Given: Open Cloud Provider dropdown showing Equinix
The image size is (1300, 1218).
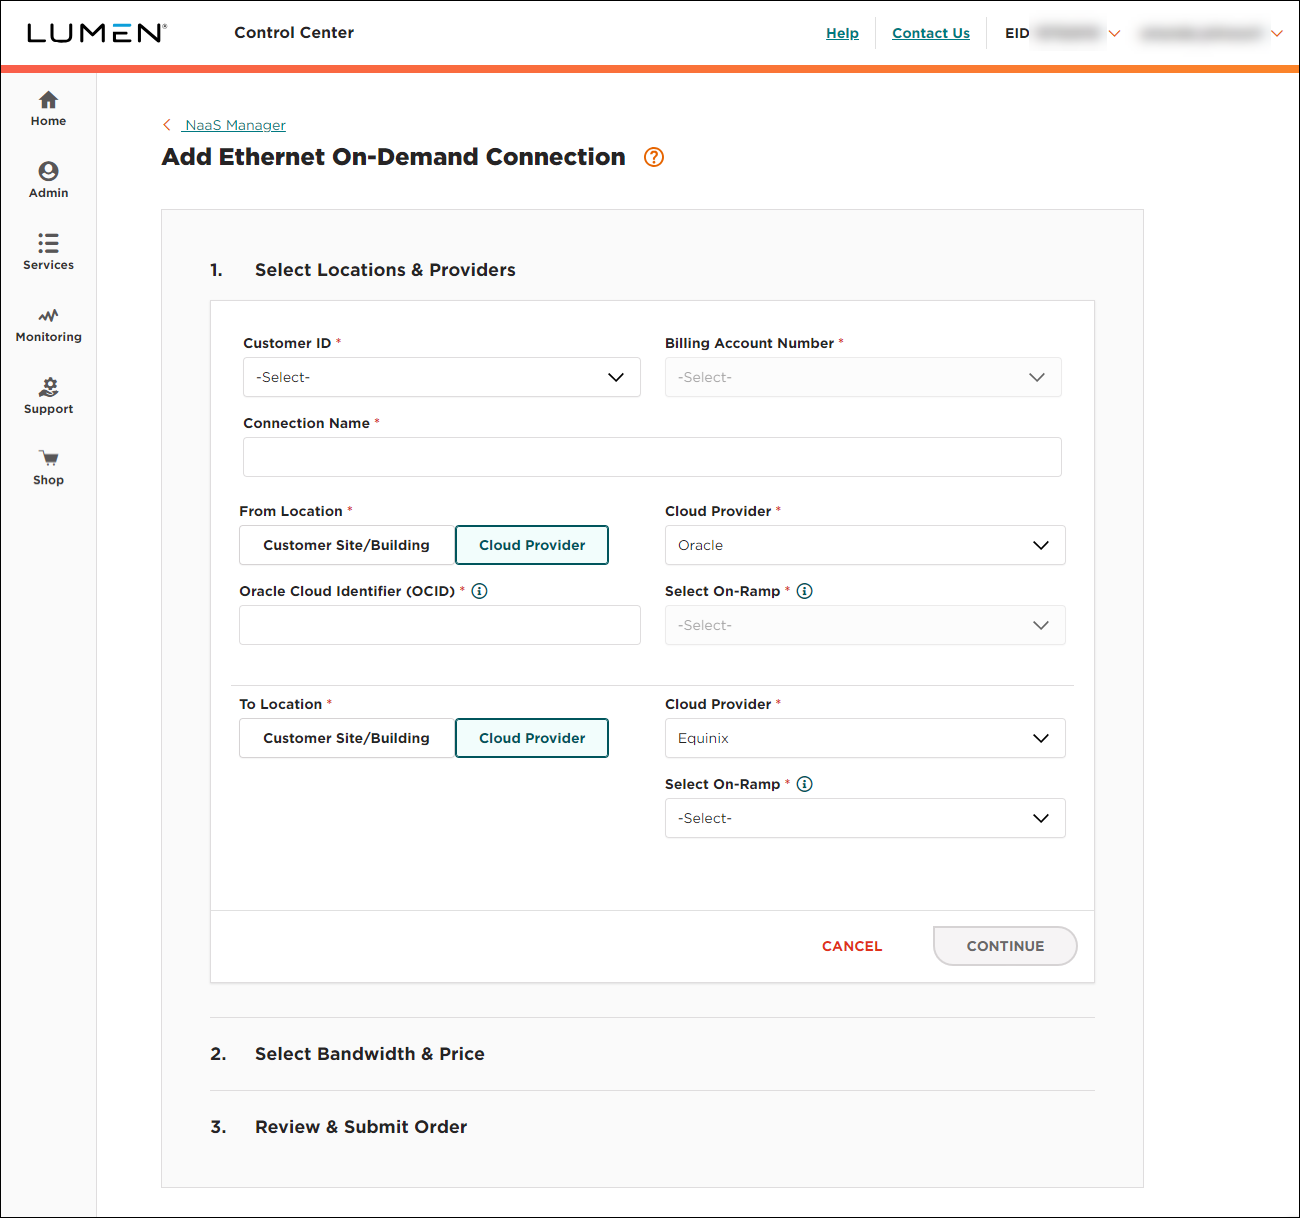Looking at the screenshot, I should 865,738.
